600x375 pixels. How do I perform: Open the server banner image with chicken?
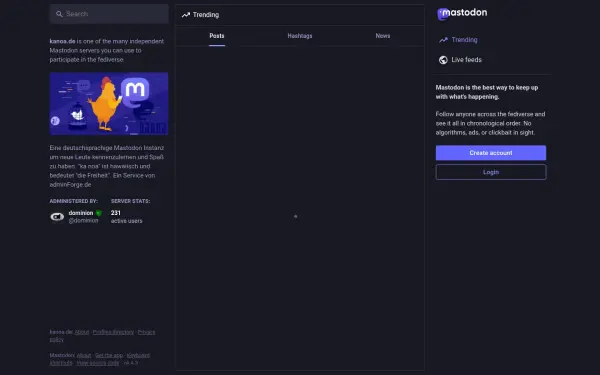(x=109, y=103)
